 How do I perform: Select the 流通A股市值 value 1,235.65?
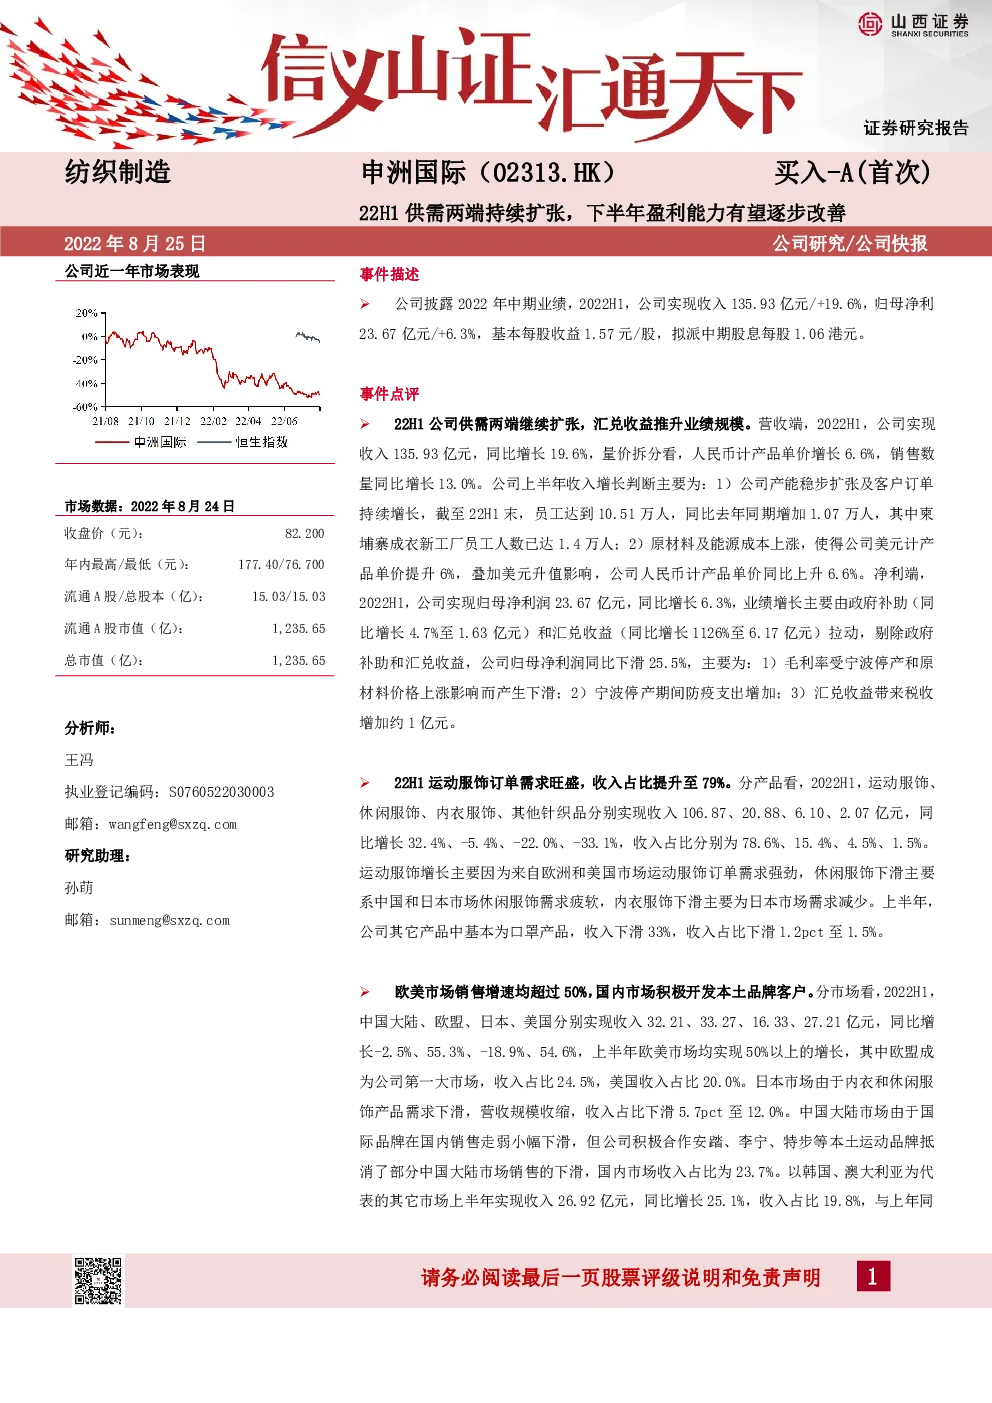[299, 629]
